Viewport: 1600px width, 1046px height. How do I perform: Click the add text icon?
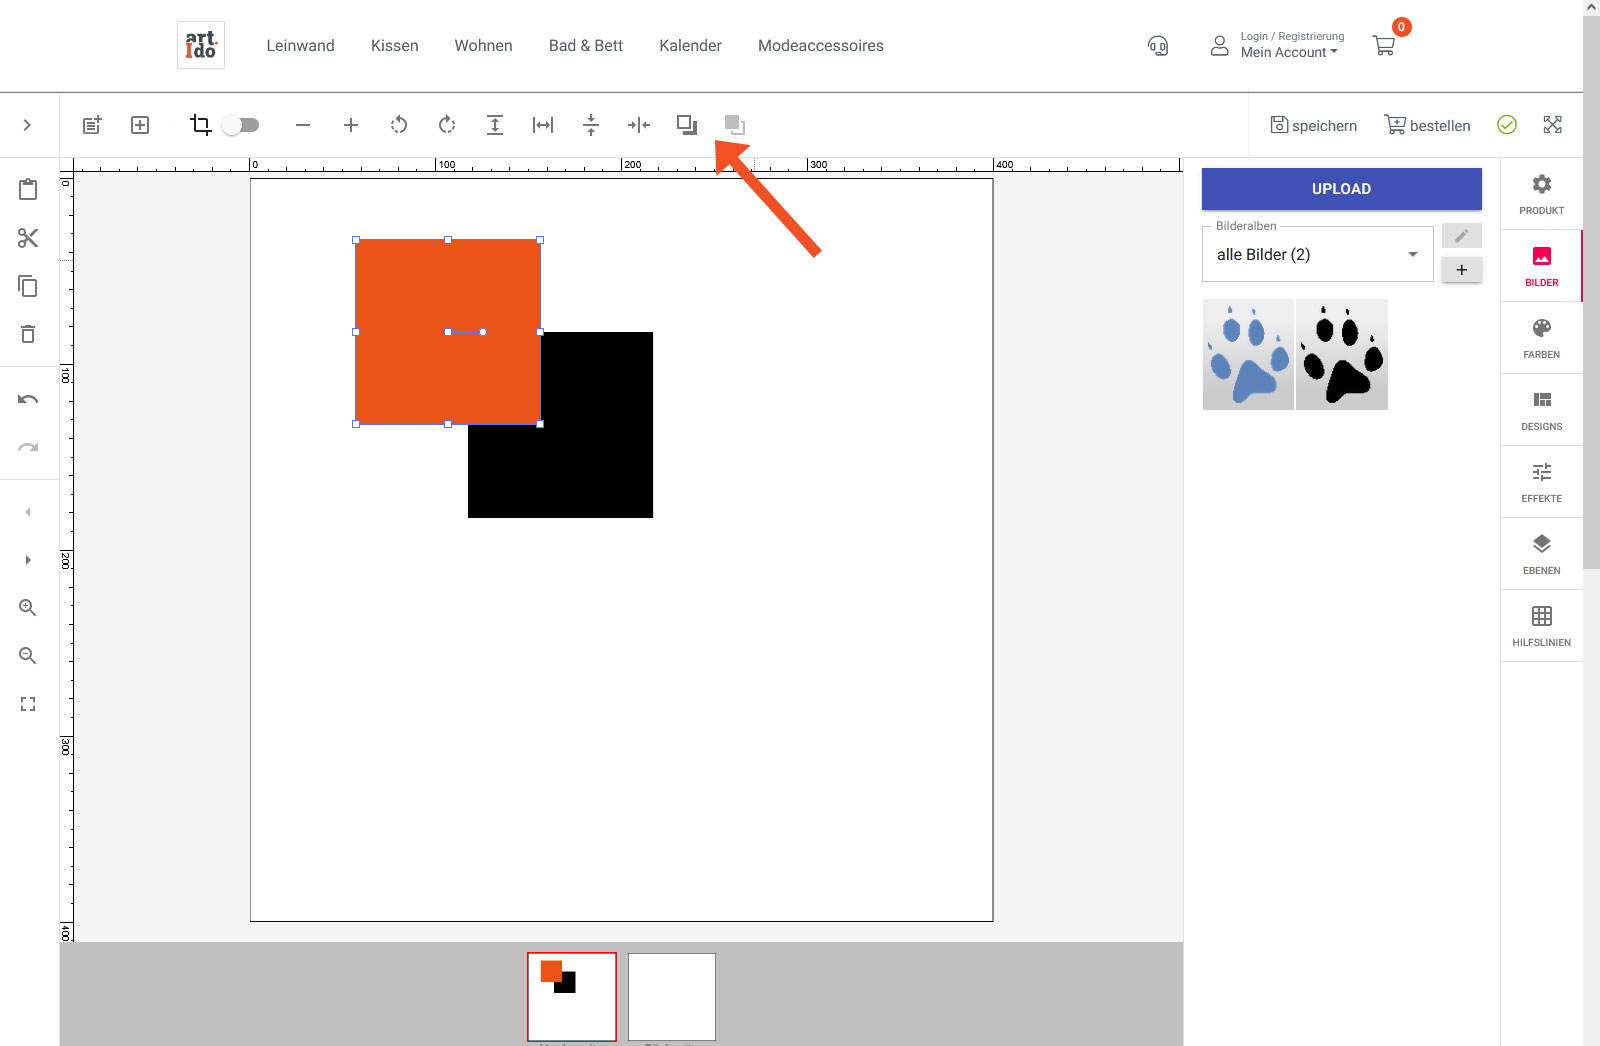click(x=92, y=125)
